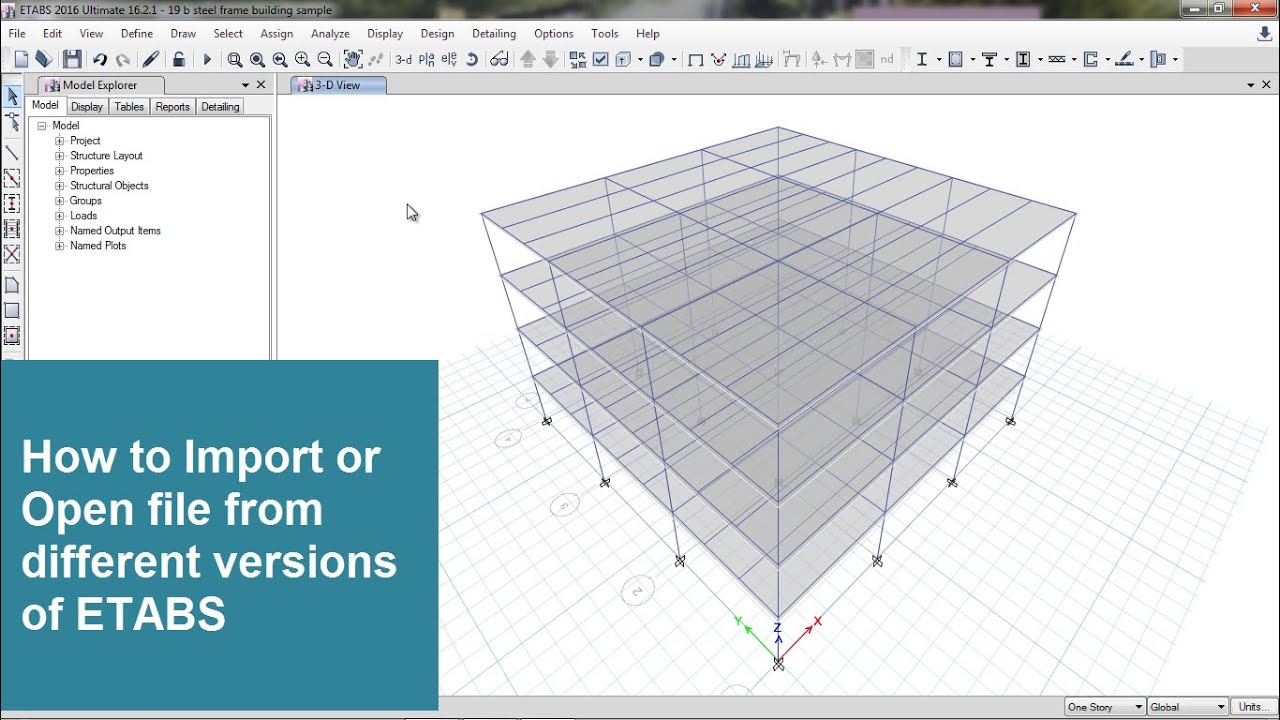Expand the Structure Layout node
The height and width of the screenshot is (720, 1280).
[60, 156]
